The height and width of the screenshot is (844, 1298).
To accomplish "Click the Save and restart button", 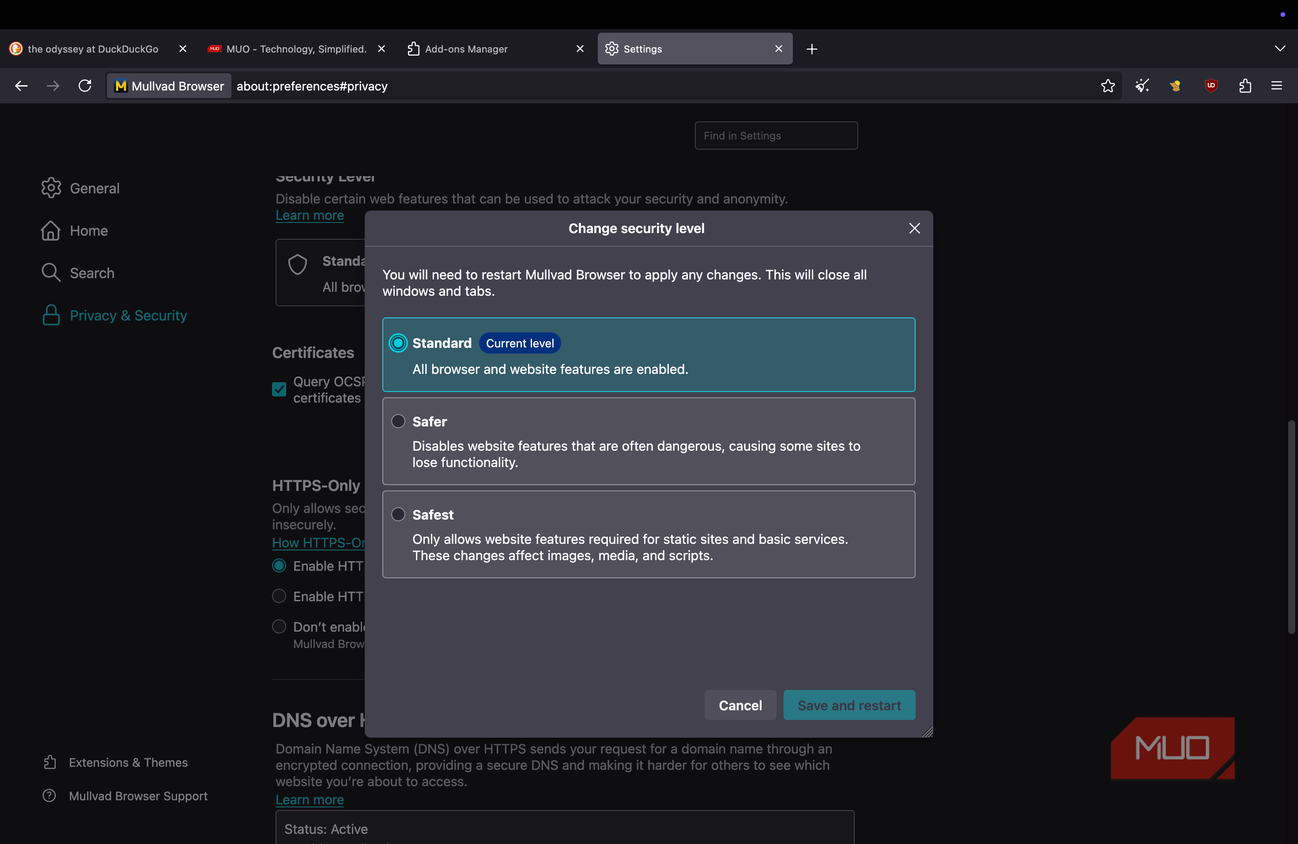I will [849, 706].
